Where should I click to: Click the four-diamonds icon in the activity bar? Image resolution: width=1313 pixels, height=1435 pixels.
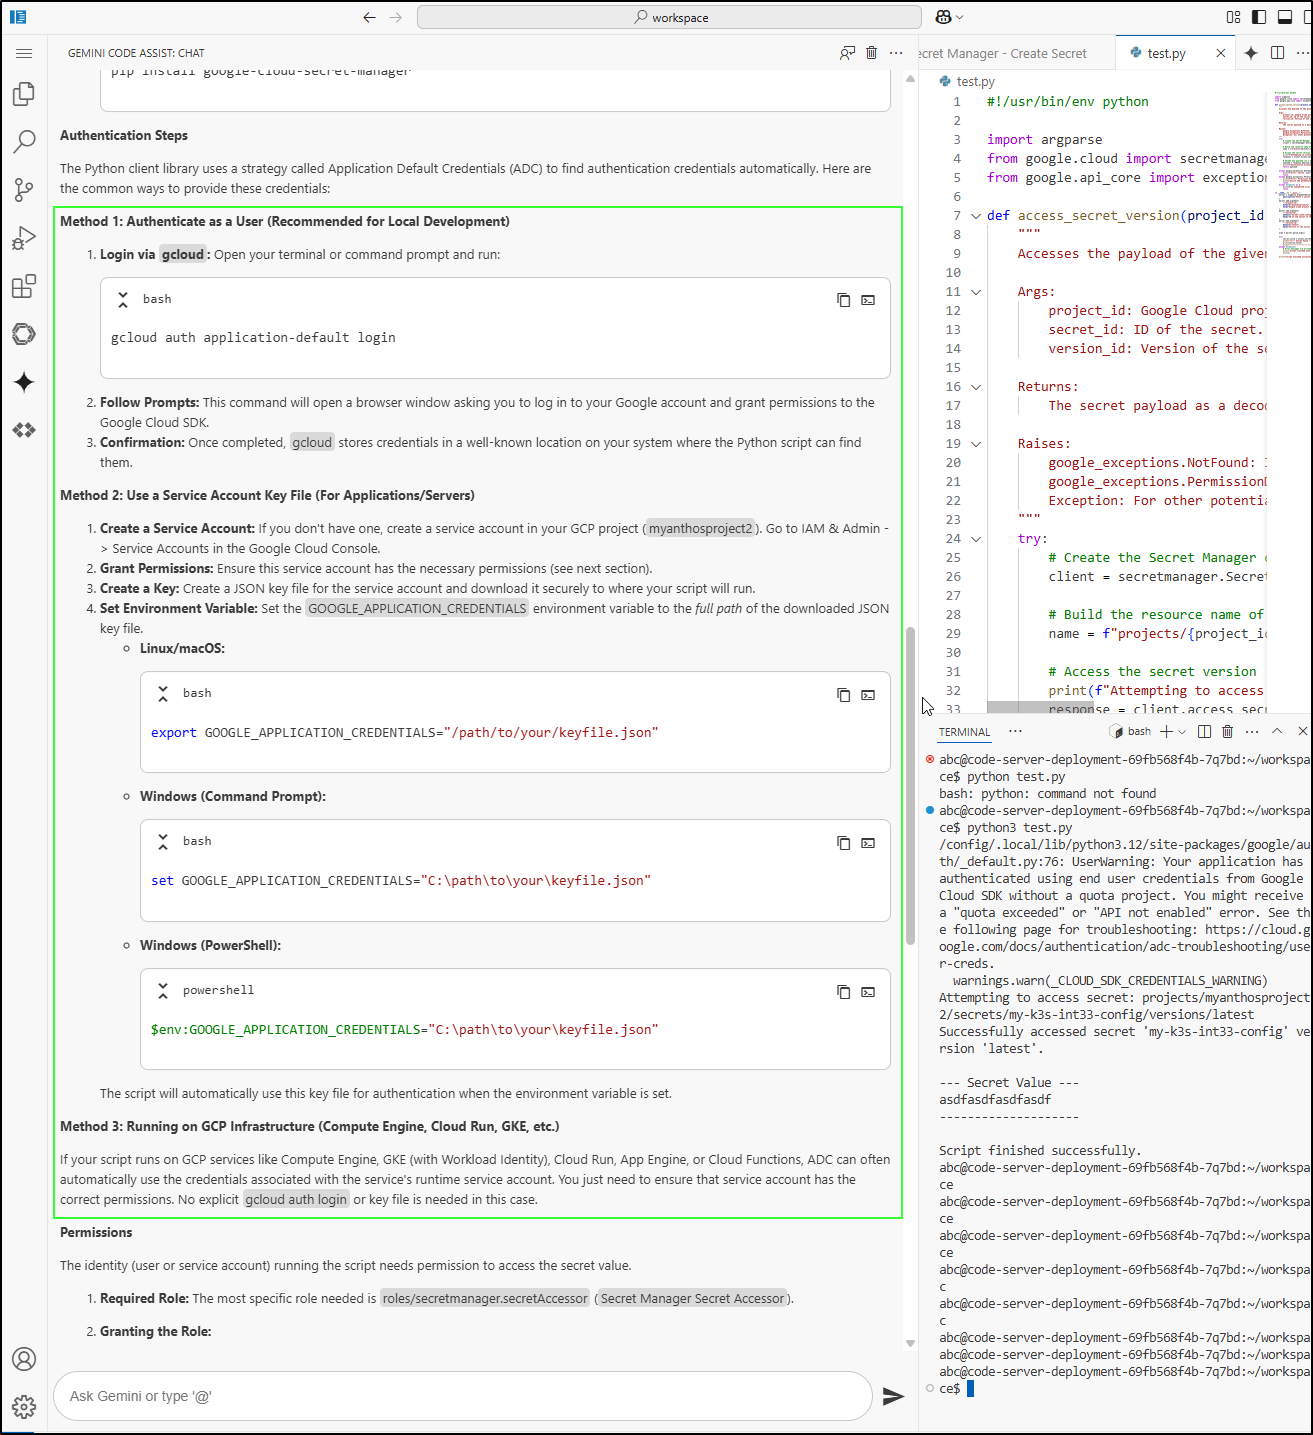click(x=24, y=430)
